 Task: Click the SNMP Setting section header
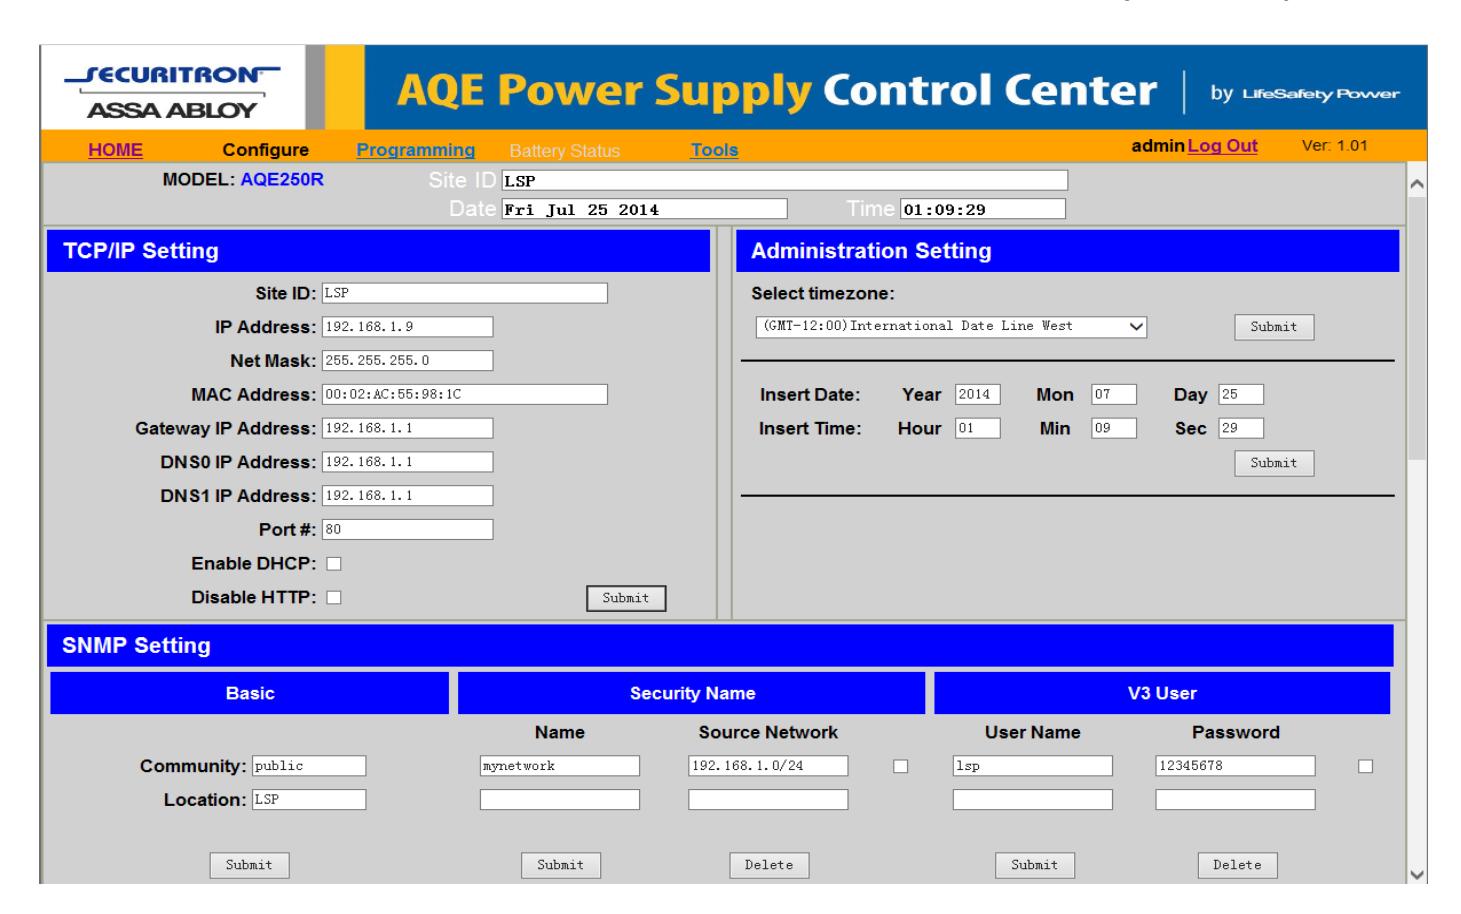(720, 645)
